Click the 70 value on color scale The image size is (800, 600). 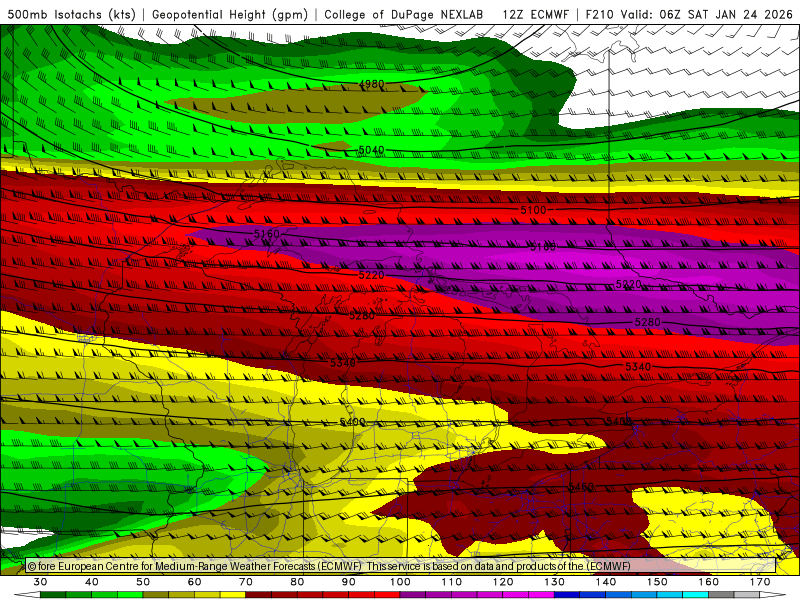246,582
